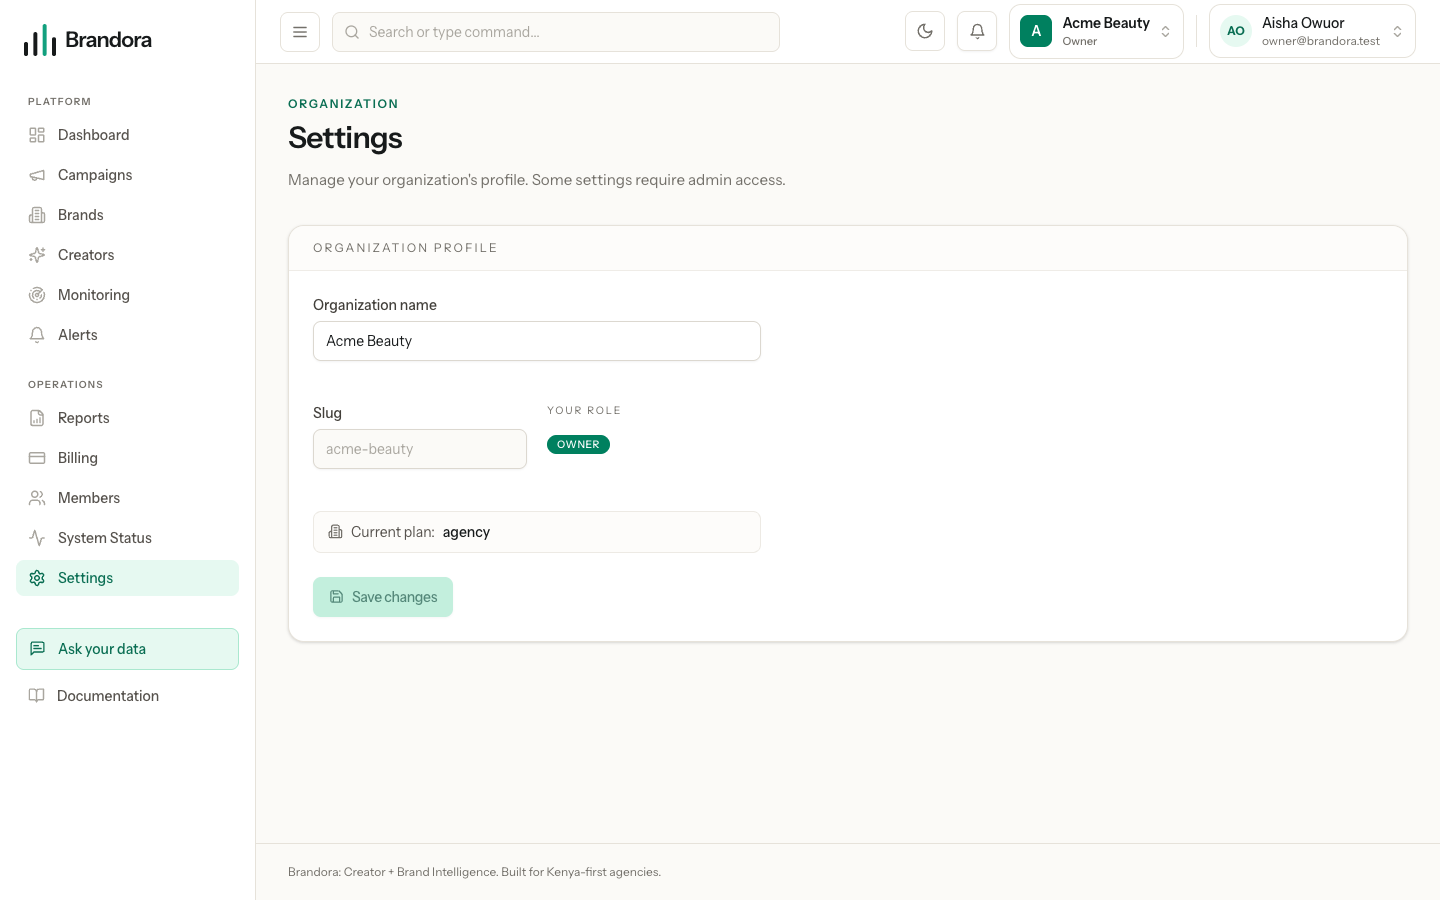This screenshot has width=1440, height=900.
Task: Open the Dashboard grid icon
Action: pos(37,135)
